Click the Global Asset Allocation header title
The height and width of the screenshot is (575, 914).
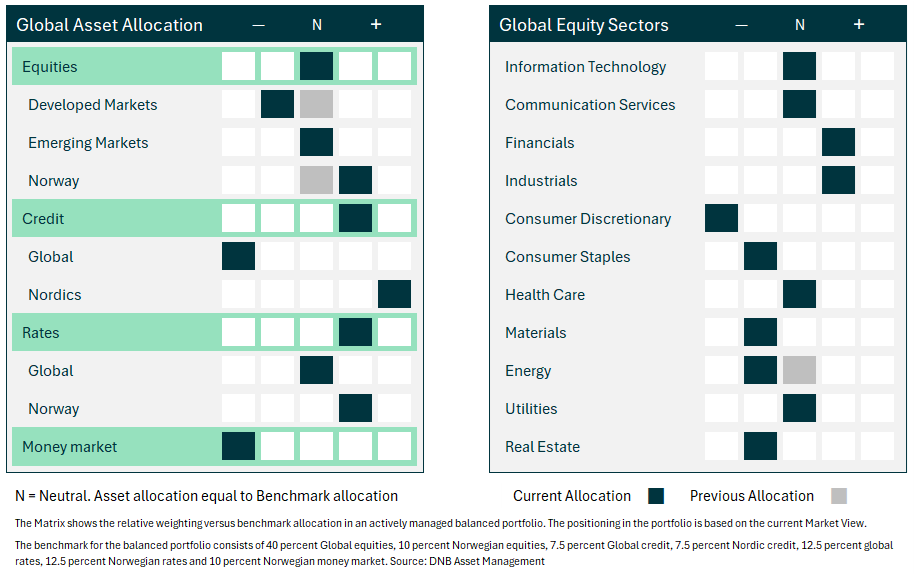coord(110,25)
